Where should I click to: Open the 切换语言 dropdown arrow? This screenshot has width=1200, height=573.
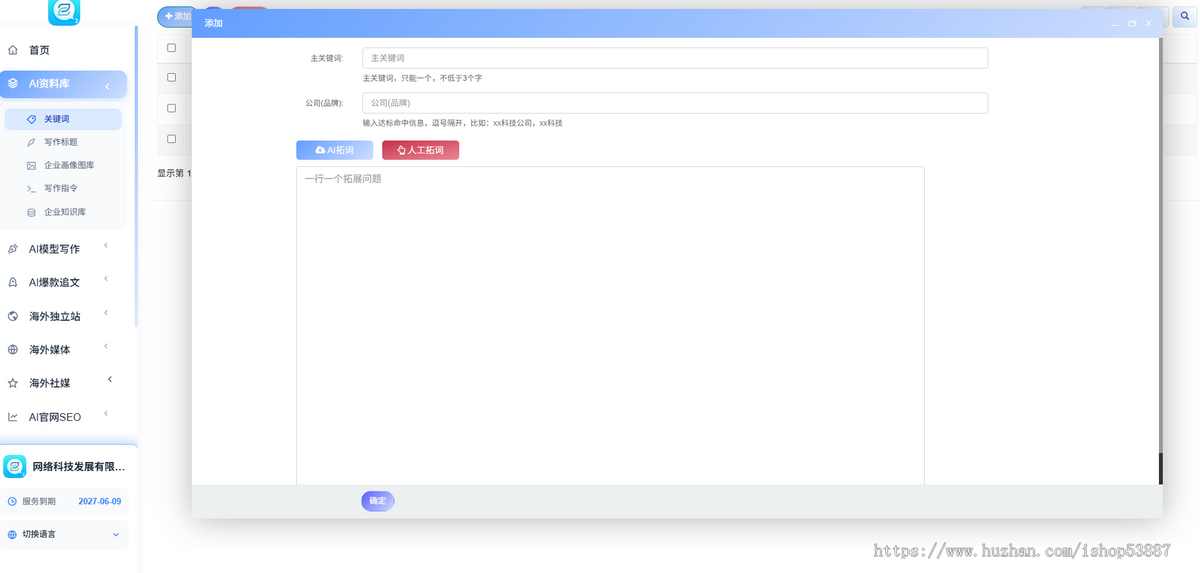coord(116,535)
